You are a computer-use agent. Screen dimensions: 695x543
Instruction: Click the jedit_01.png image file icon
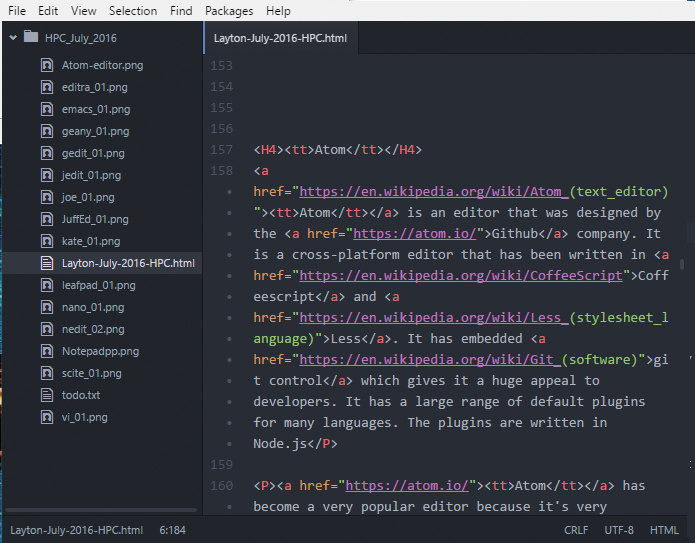47,175
